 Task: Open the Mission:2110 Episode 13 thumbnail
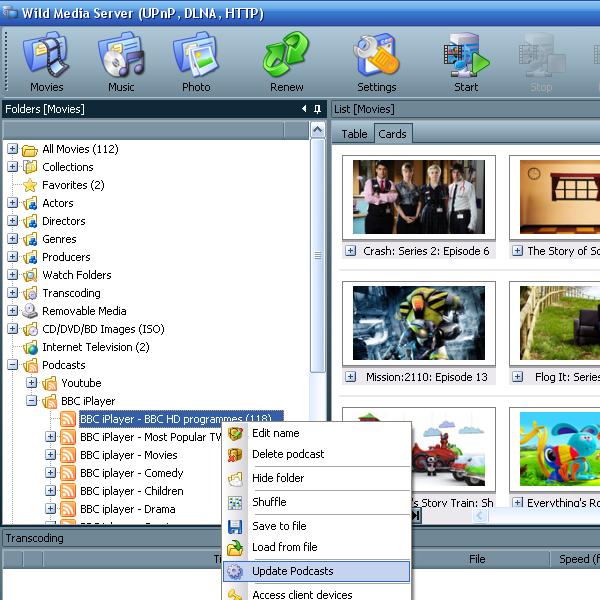pyautogui.click(x=418, y=325)
